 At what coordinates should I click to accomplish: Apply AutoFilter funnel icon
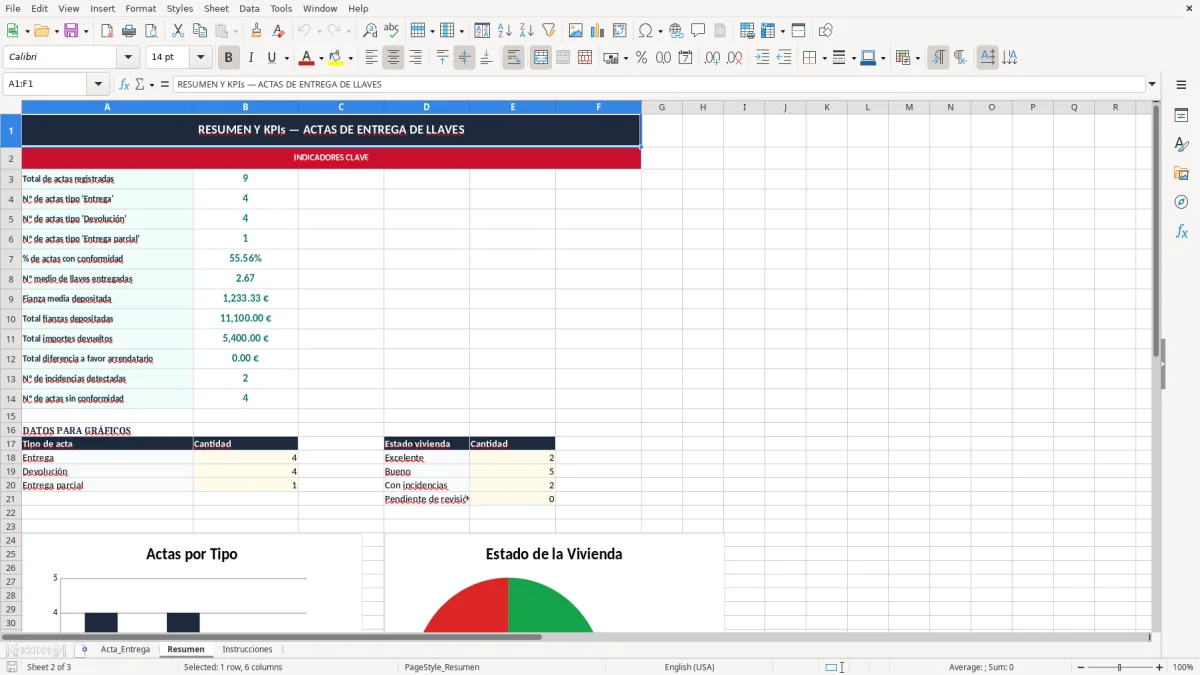click(x=548, y=31)
